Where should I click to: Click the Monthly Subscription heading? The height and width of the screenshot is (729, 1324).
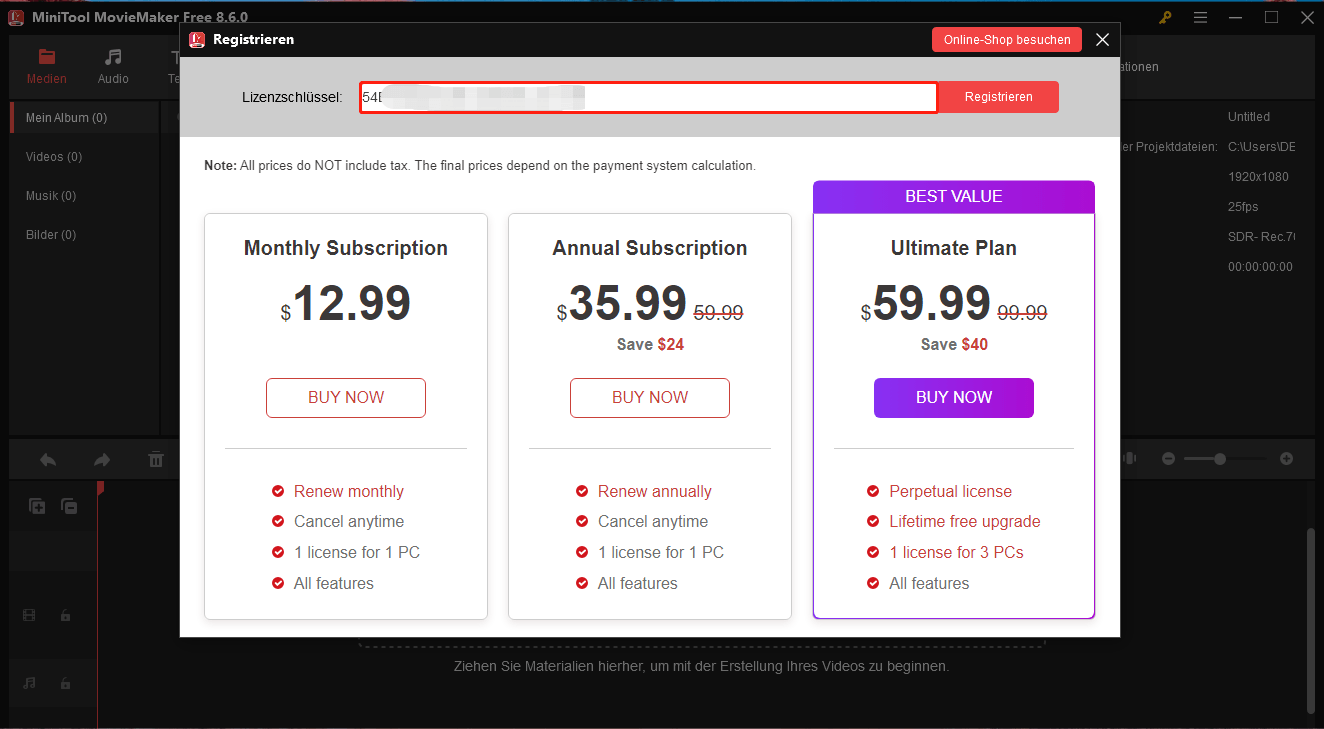346,248
